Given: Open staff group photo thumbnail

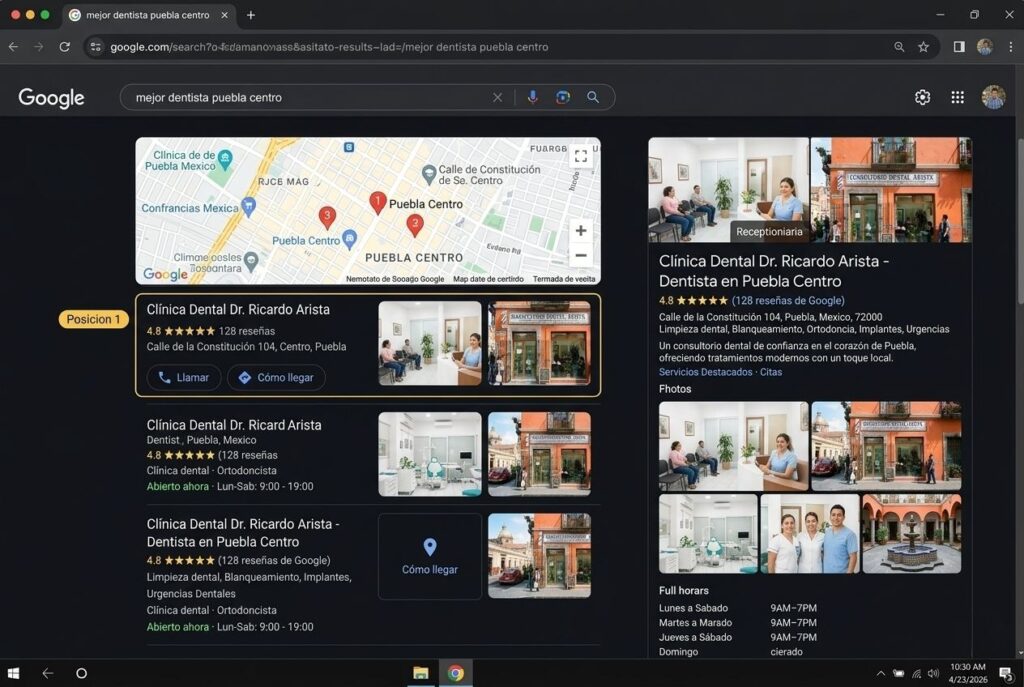Looking at the screenshot, I should point(809,534).
